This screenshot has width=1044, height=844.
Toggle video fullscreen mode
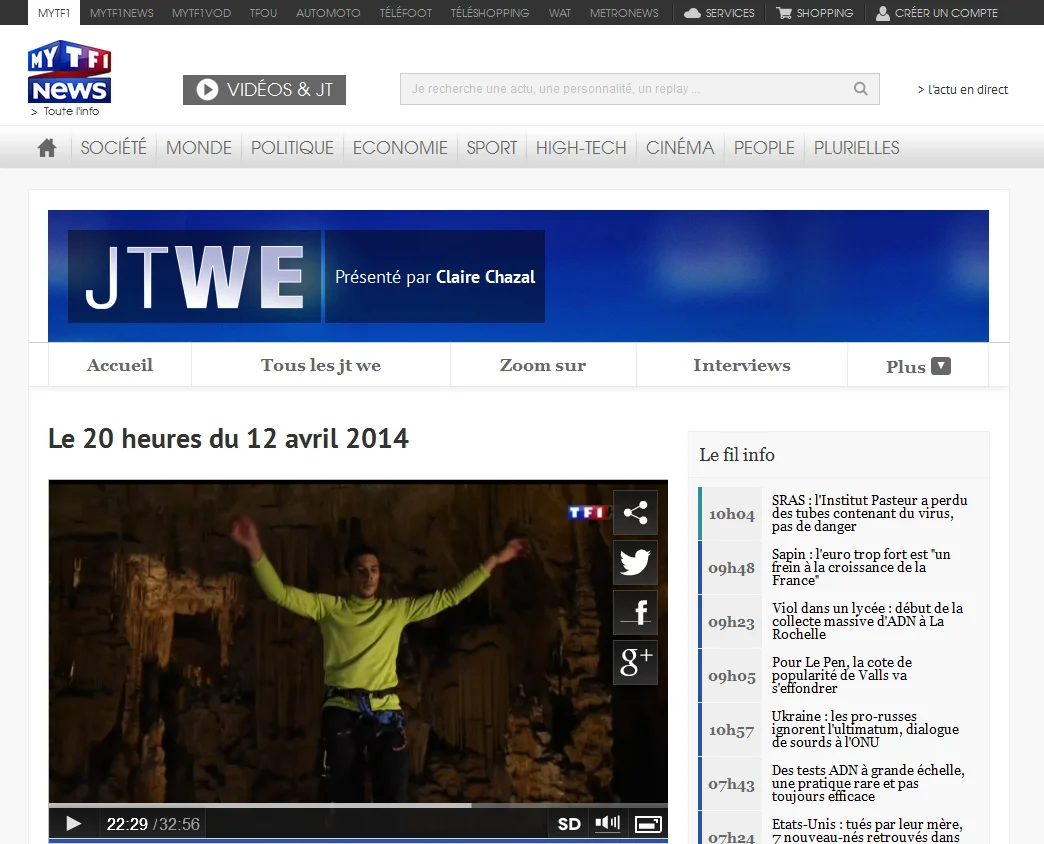(x=648, y=824)
